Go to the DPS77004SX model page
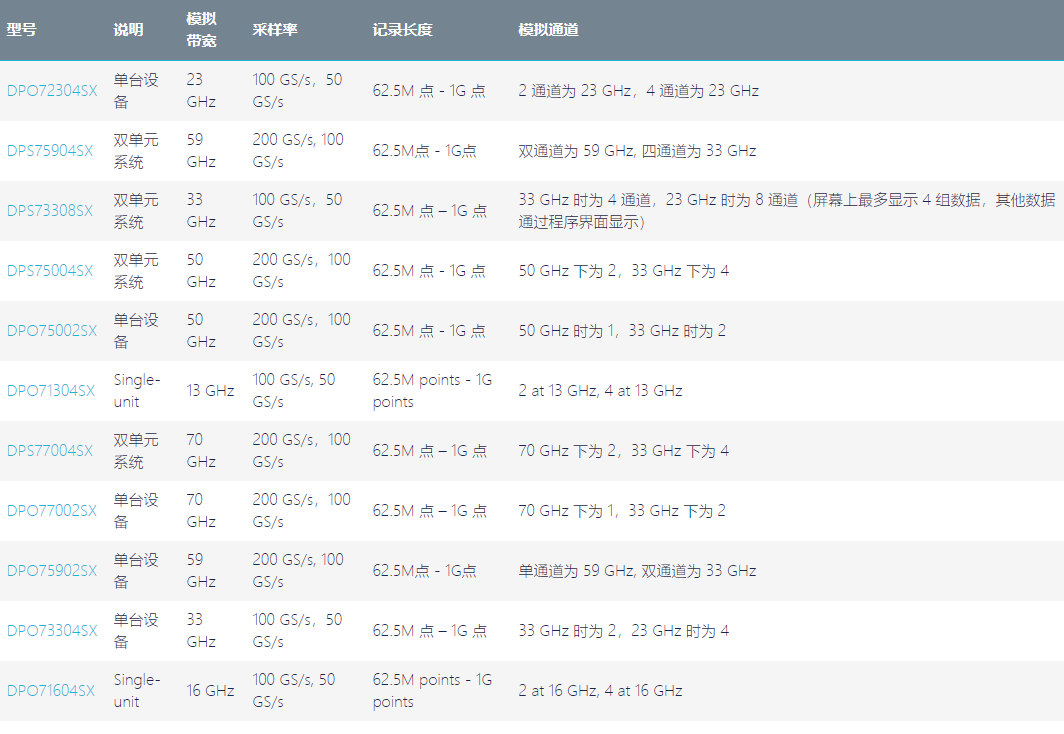The width and height of the screenshot is (1064, 734). (50, 451)
